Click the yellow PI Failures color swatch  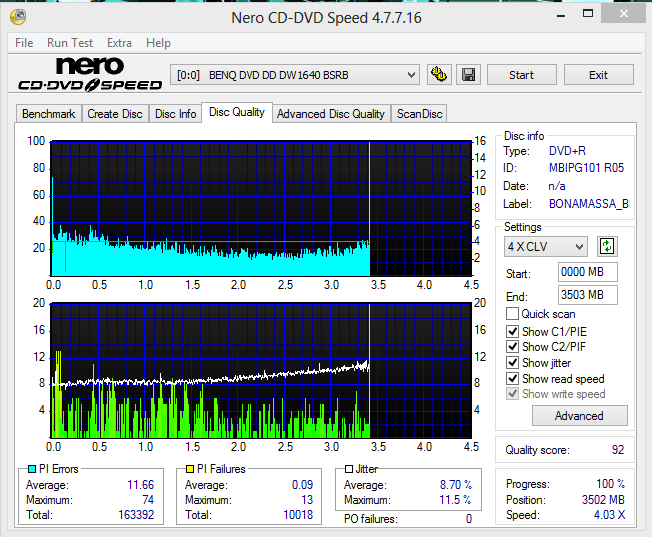pos(190,469)
